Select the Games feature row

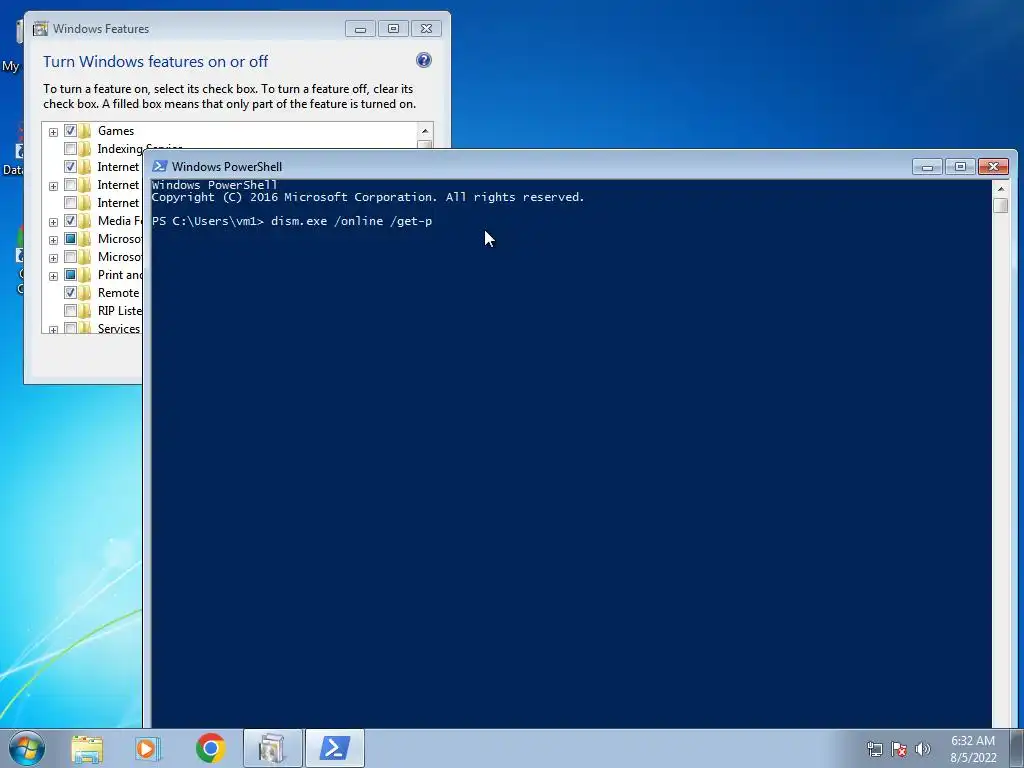pos(116,131)
